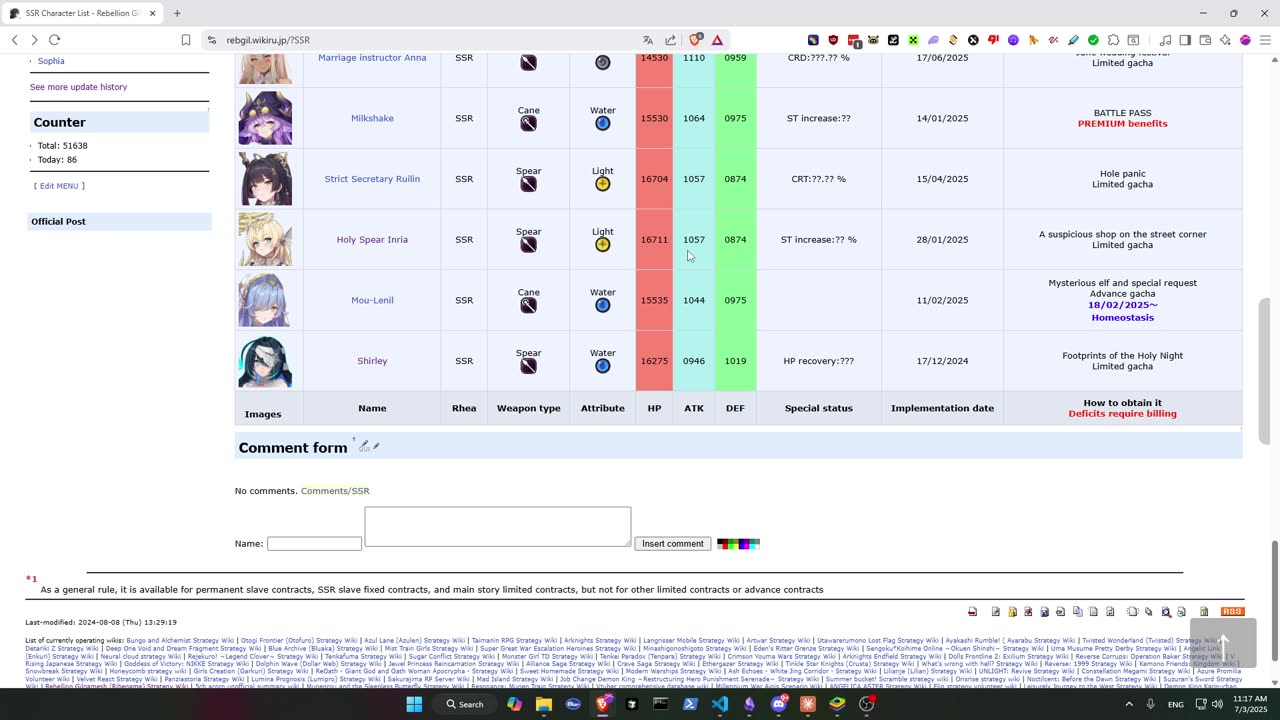Click the browser reload button
The height and width of the screenshot is (720, 1280).
(x=54, y=40)
